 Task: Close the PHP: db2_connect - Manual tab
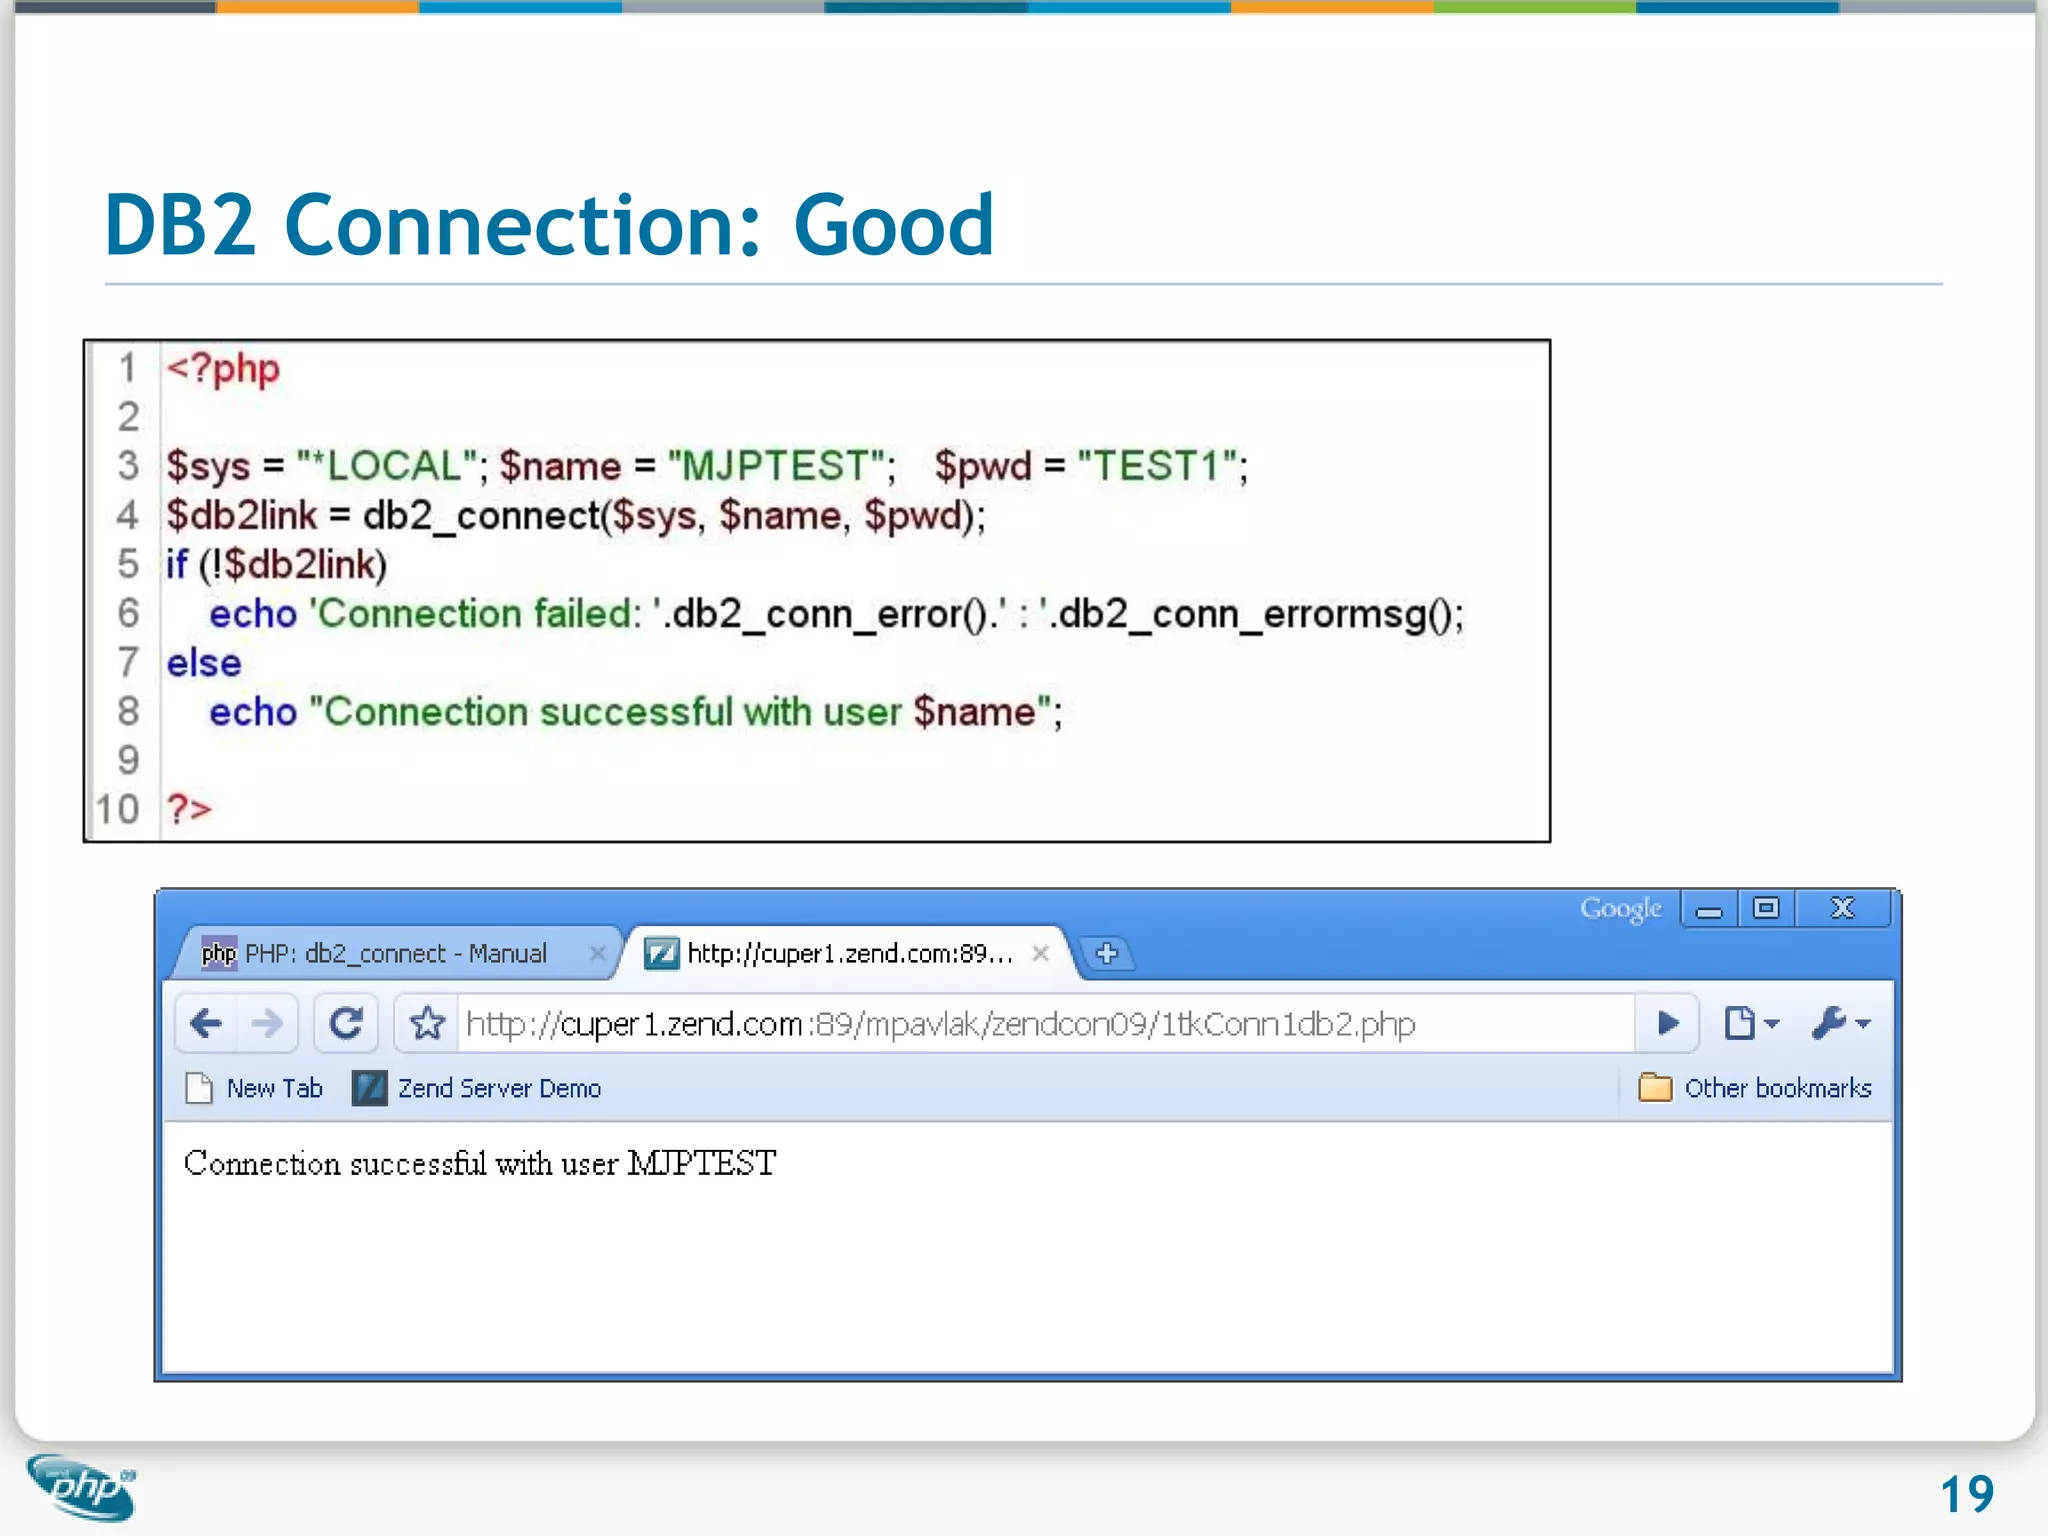click(597, 953)
